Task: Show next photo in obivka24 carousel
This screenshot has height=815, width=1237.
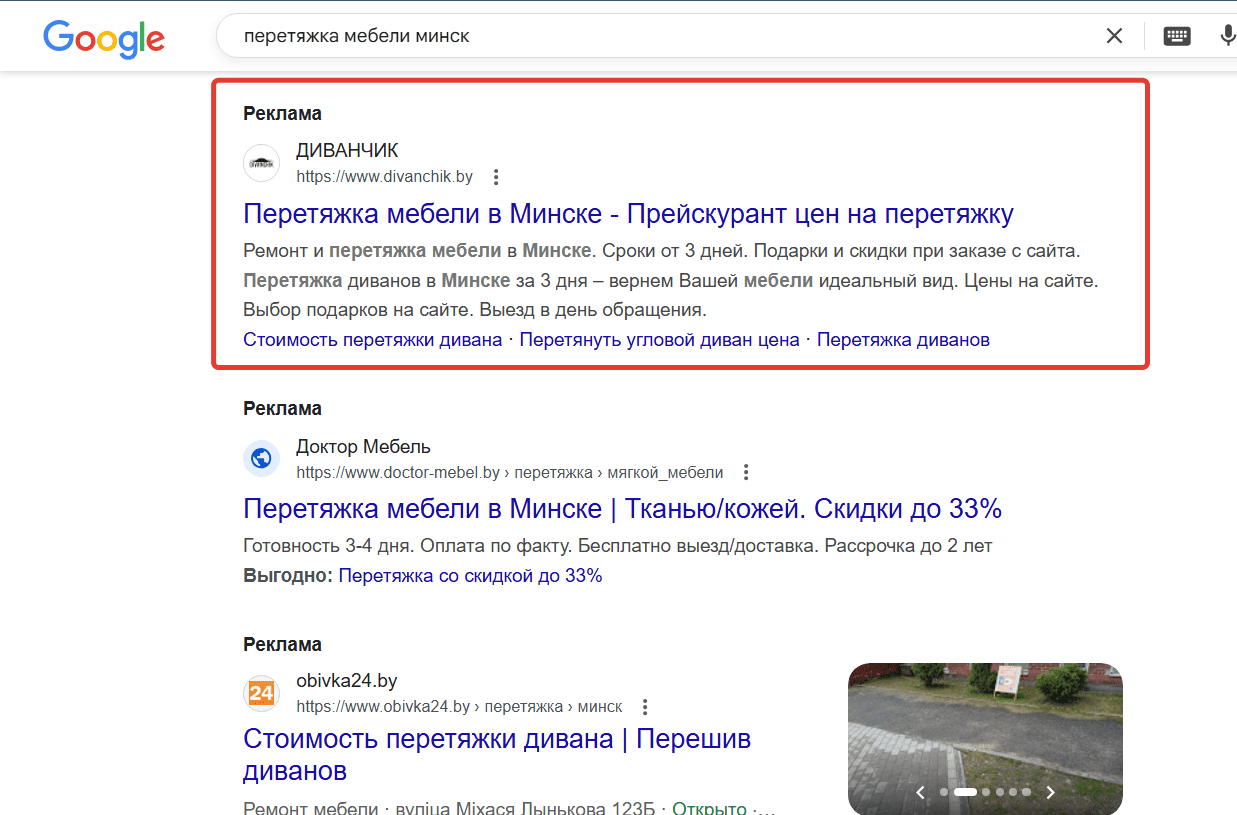Action: pos(1050,793)
